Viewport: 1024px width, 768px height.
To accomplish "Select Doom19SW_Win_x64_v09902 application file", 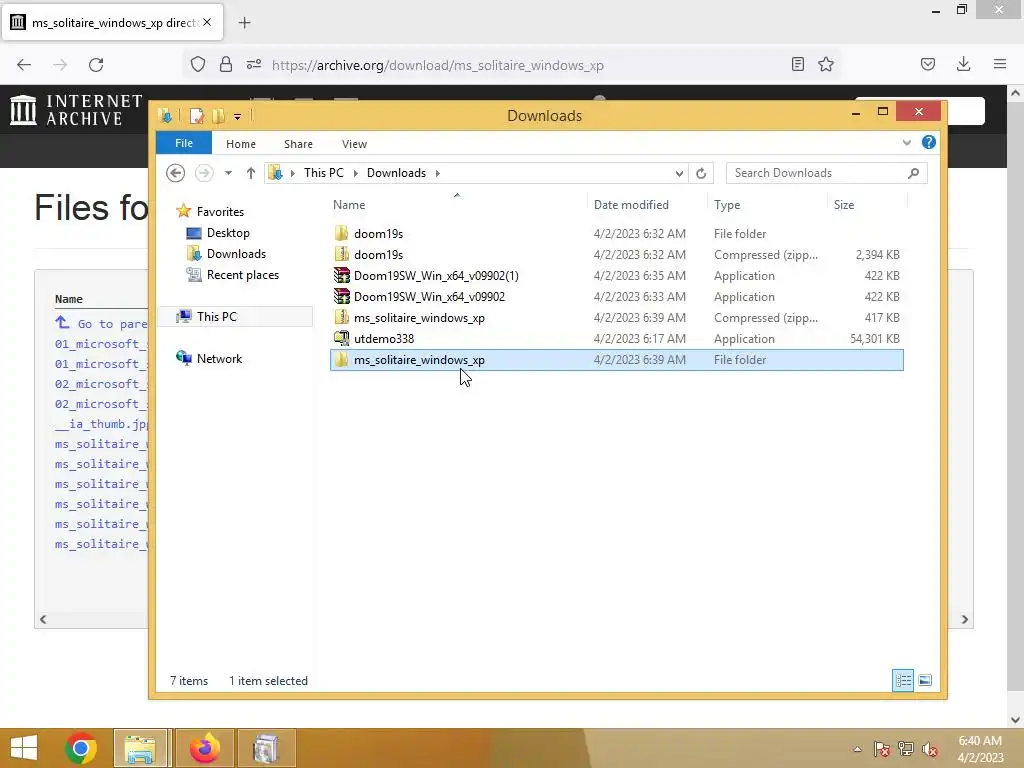I will (616, 296).
